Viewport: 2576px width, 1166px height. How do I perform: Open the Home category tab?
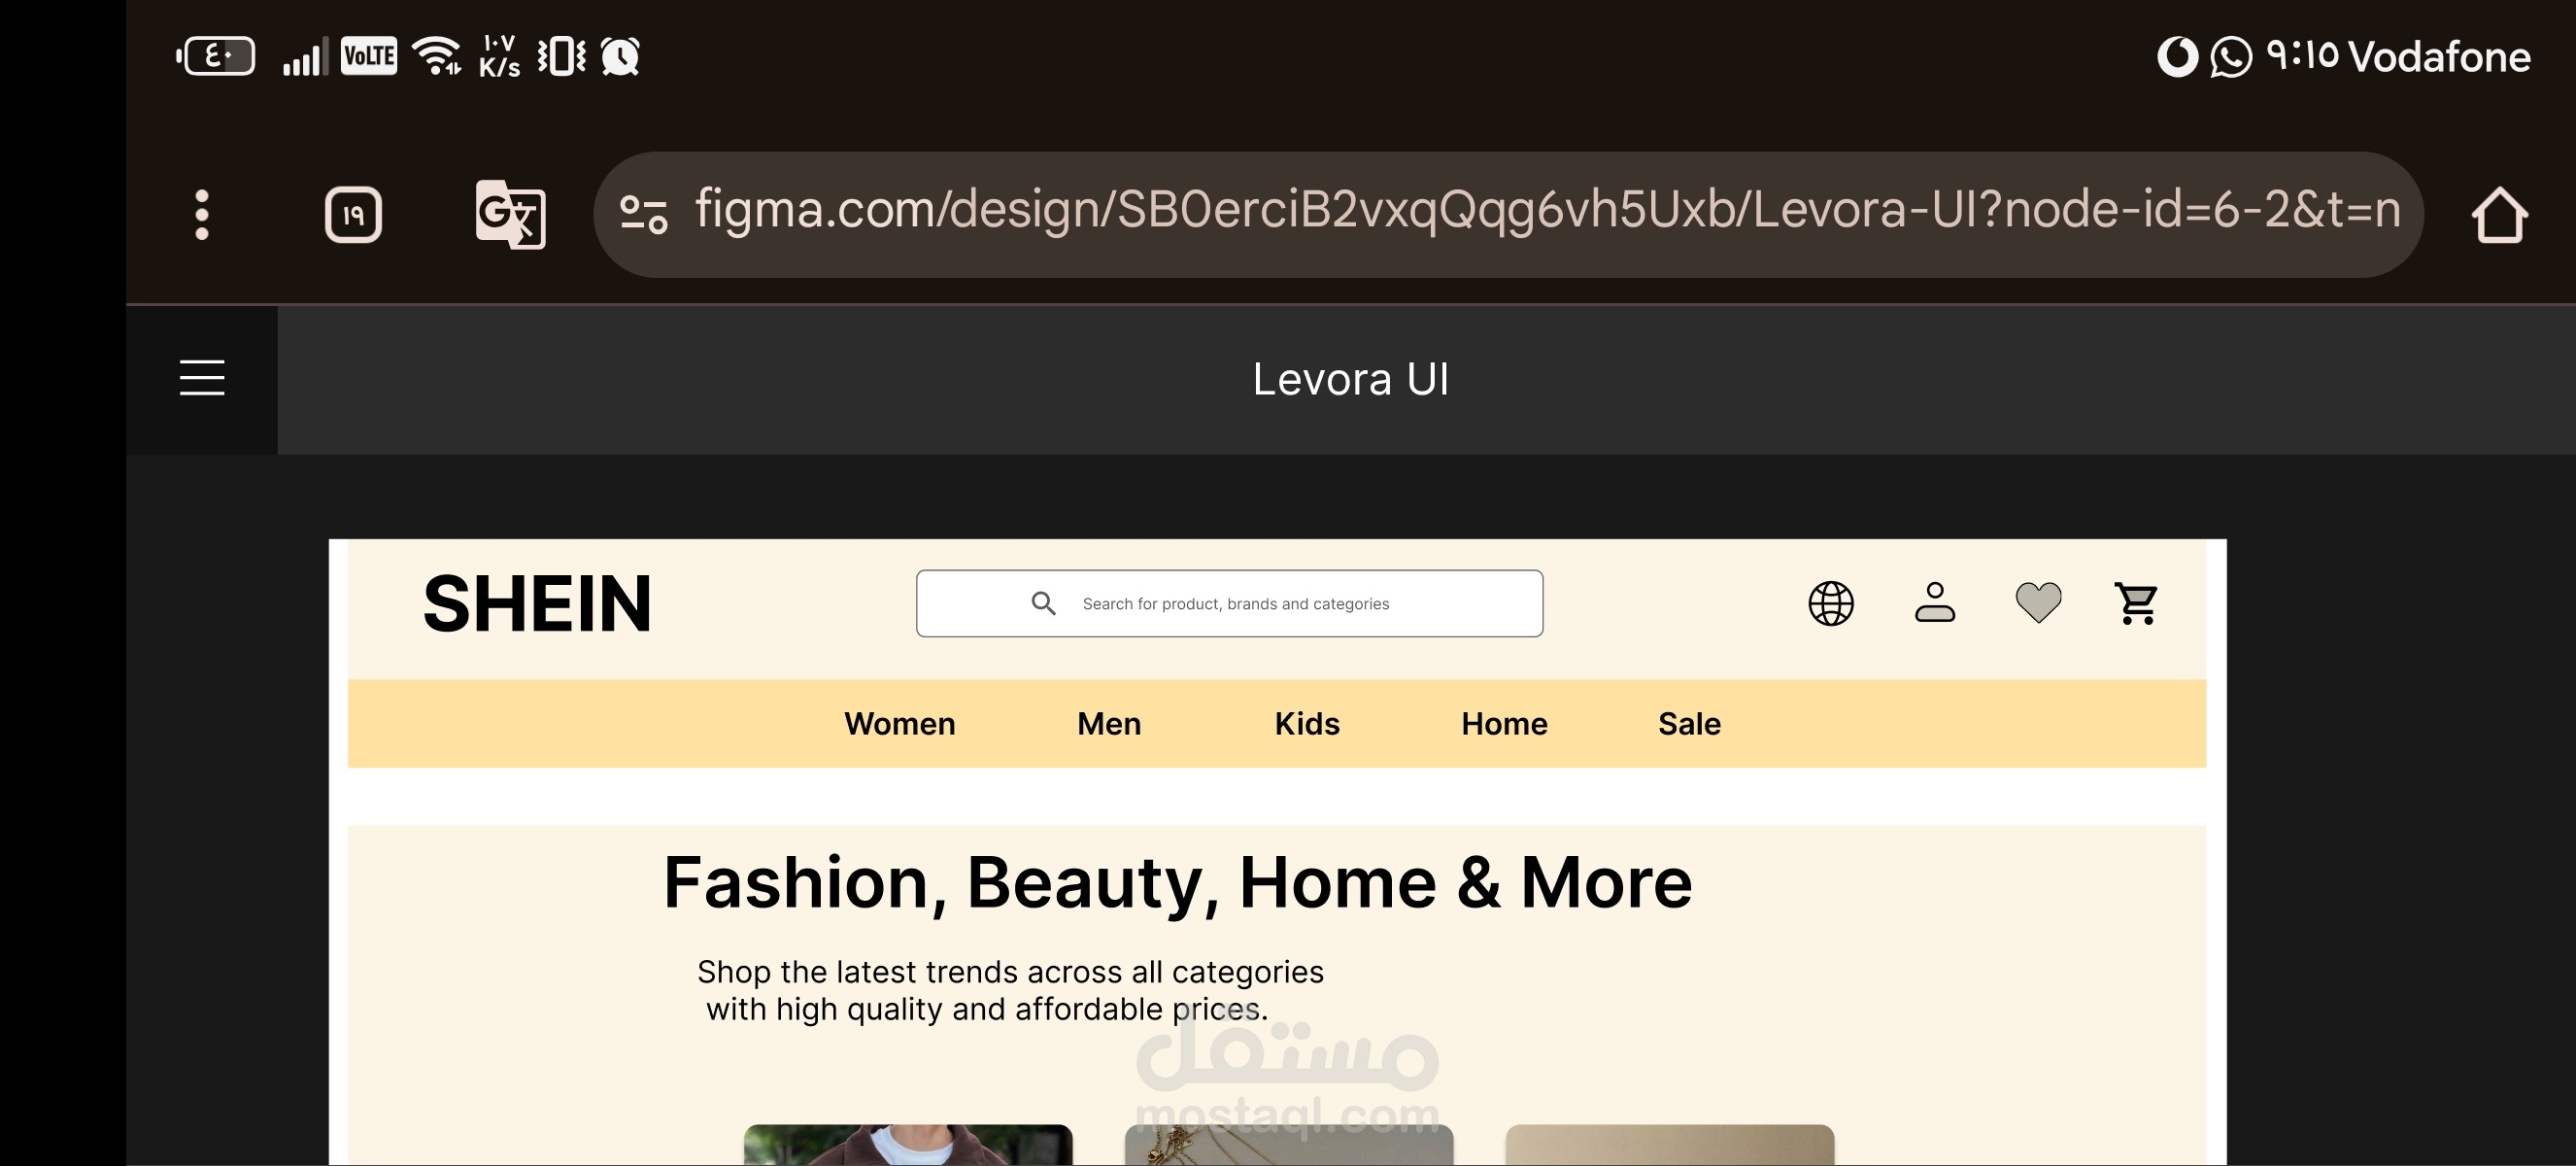[x=1504, y=723]
